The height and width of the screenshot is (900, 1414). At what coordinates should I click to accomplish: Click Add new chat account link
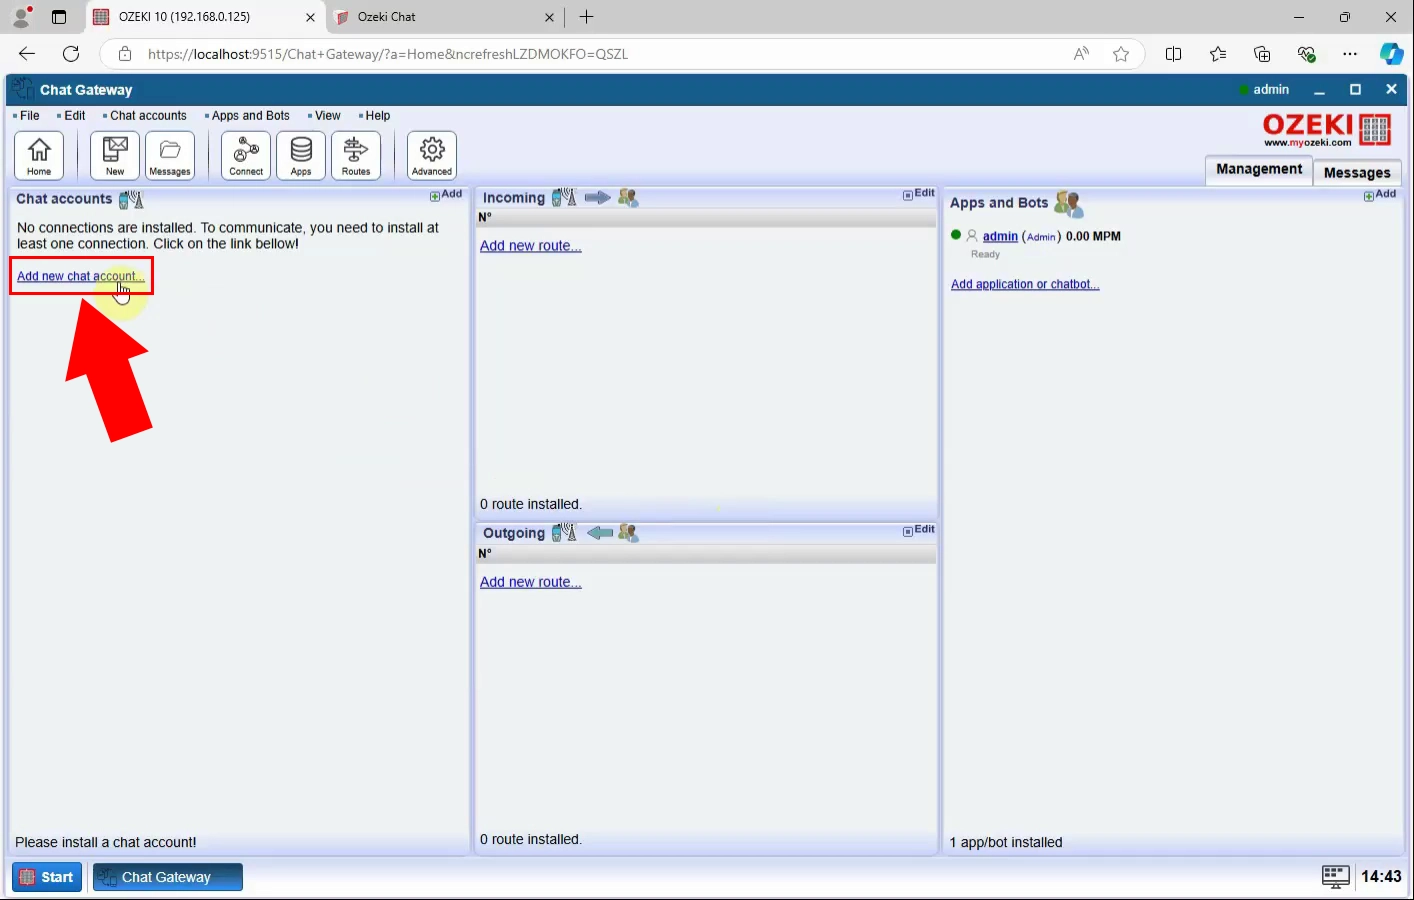tap(81, 276)
